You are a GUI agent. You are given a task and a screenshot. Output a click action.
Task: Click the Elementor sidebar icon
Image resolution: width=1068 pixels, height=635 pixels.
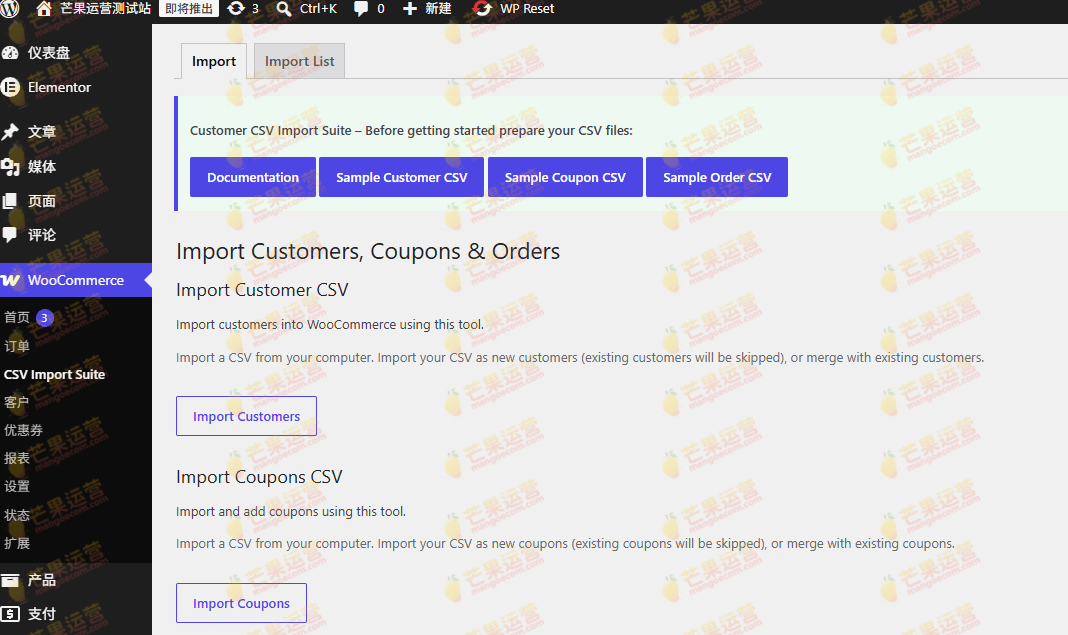pos(10,87)
